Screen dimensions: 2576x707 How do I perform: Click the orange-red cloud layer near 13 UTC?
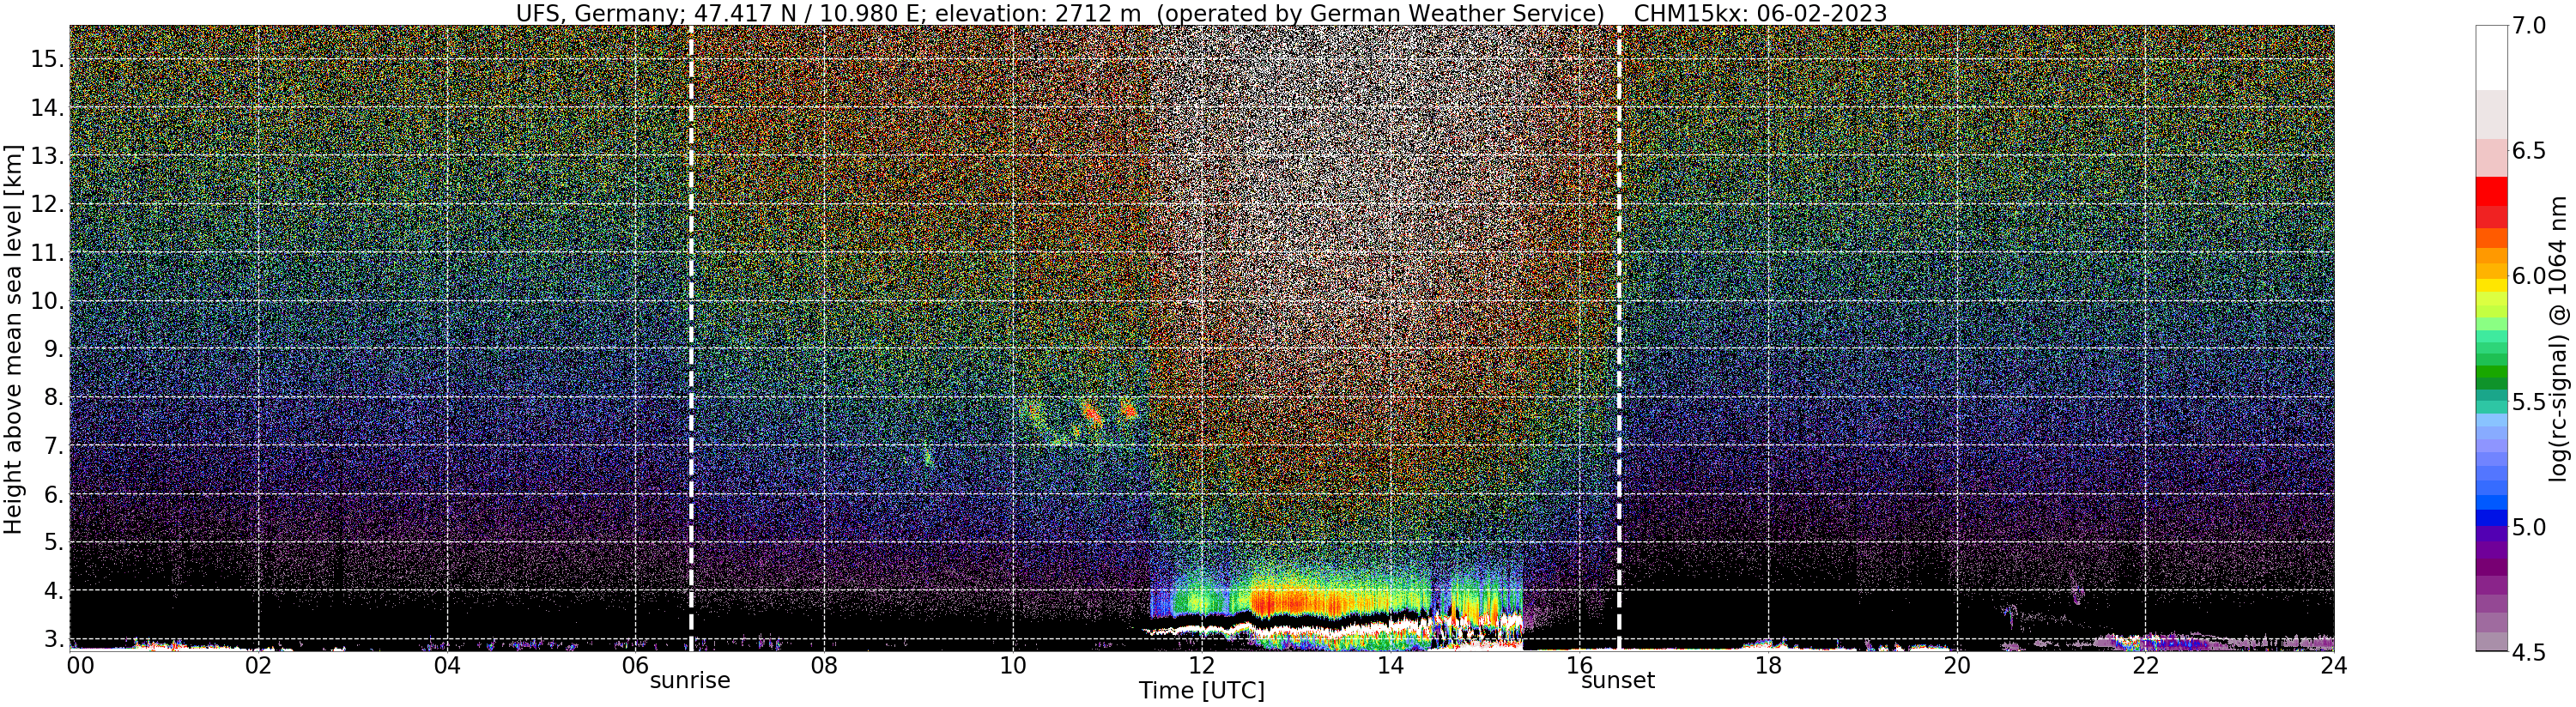click(x=1300, y=602)
